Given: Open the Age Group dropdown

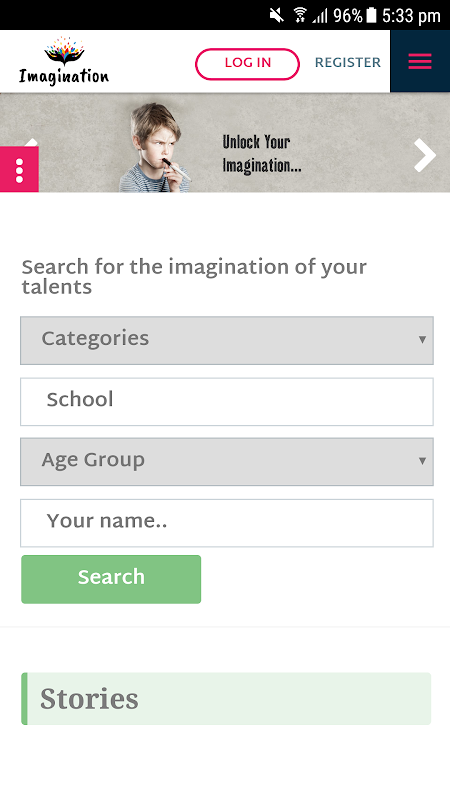Looking at the screenshot, I should (x=227, y=462).
